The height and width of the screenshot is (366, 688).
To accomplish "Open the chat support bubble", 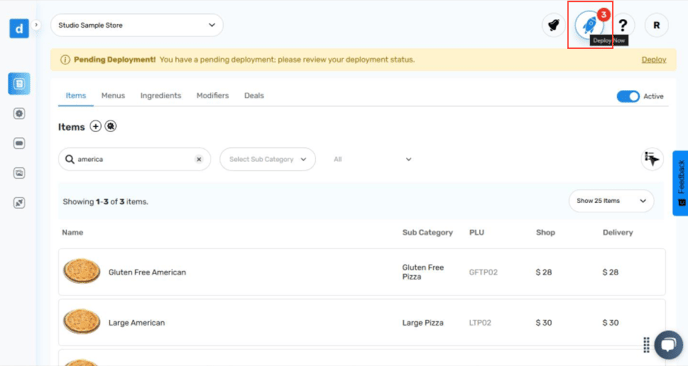I will point(668,344).
